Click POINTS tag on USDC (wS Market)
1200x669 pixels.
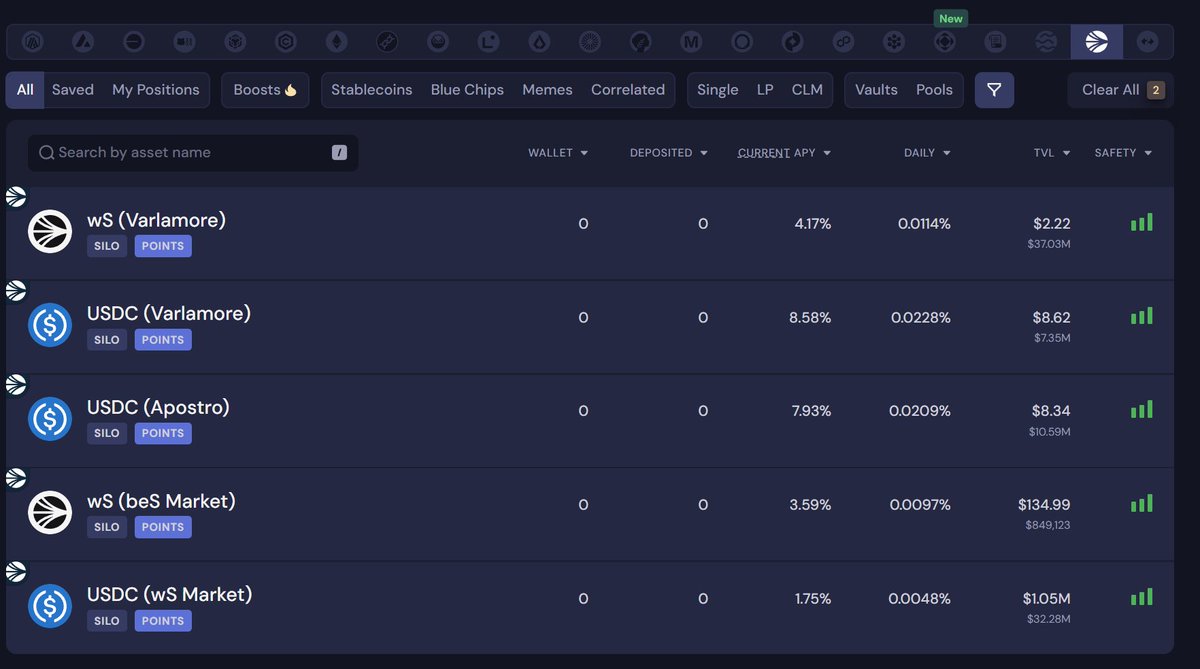[x=163, y=621]
